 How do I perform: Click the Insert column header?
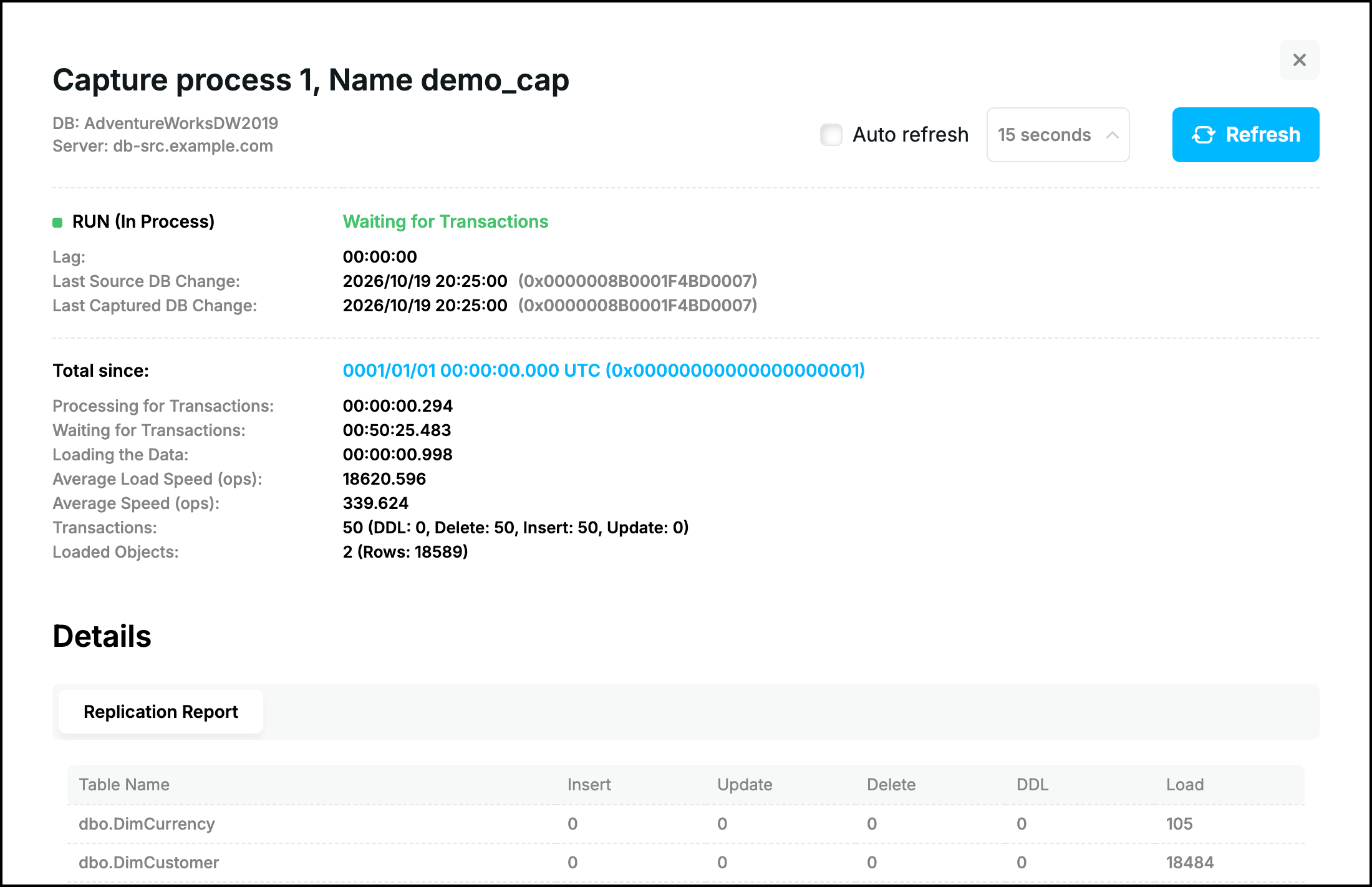[589, 785]
